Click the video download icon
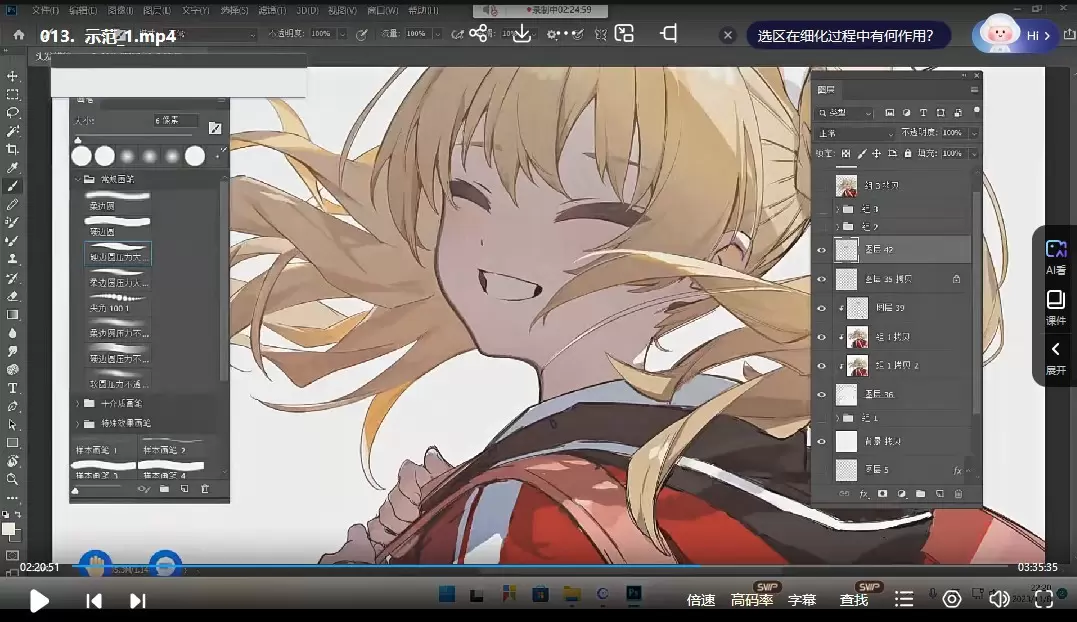 [522, 33]
